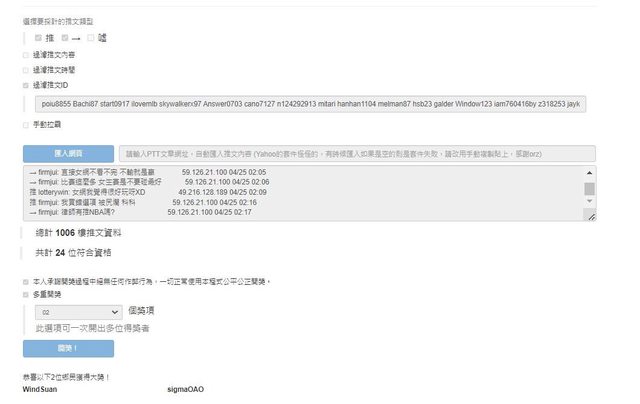Toggle the 噓 boo type checkbox

(x=91, y=38)
